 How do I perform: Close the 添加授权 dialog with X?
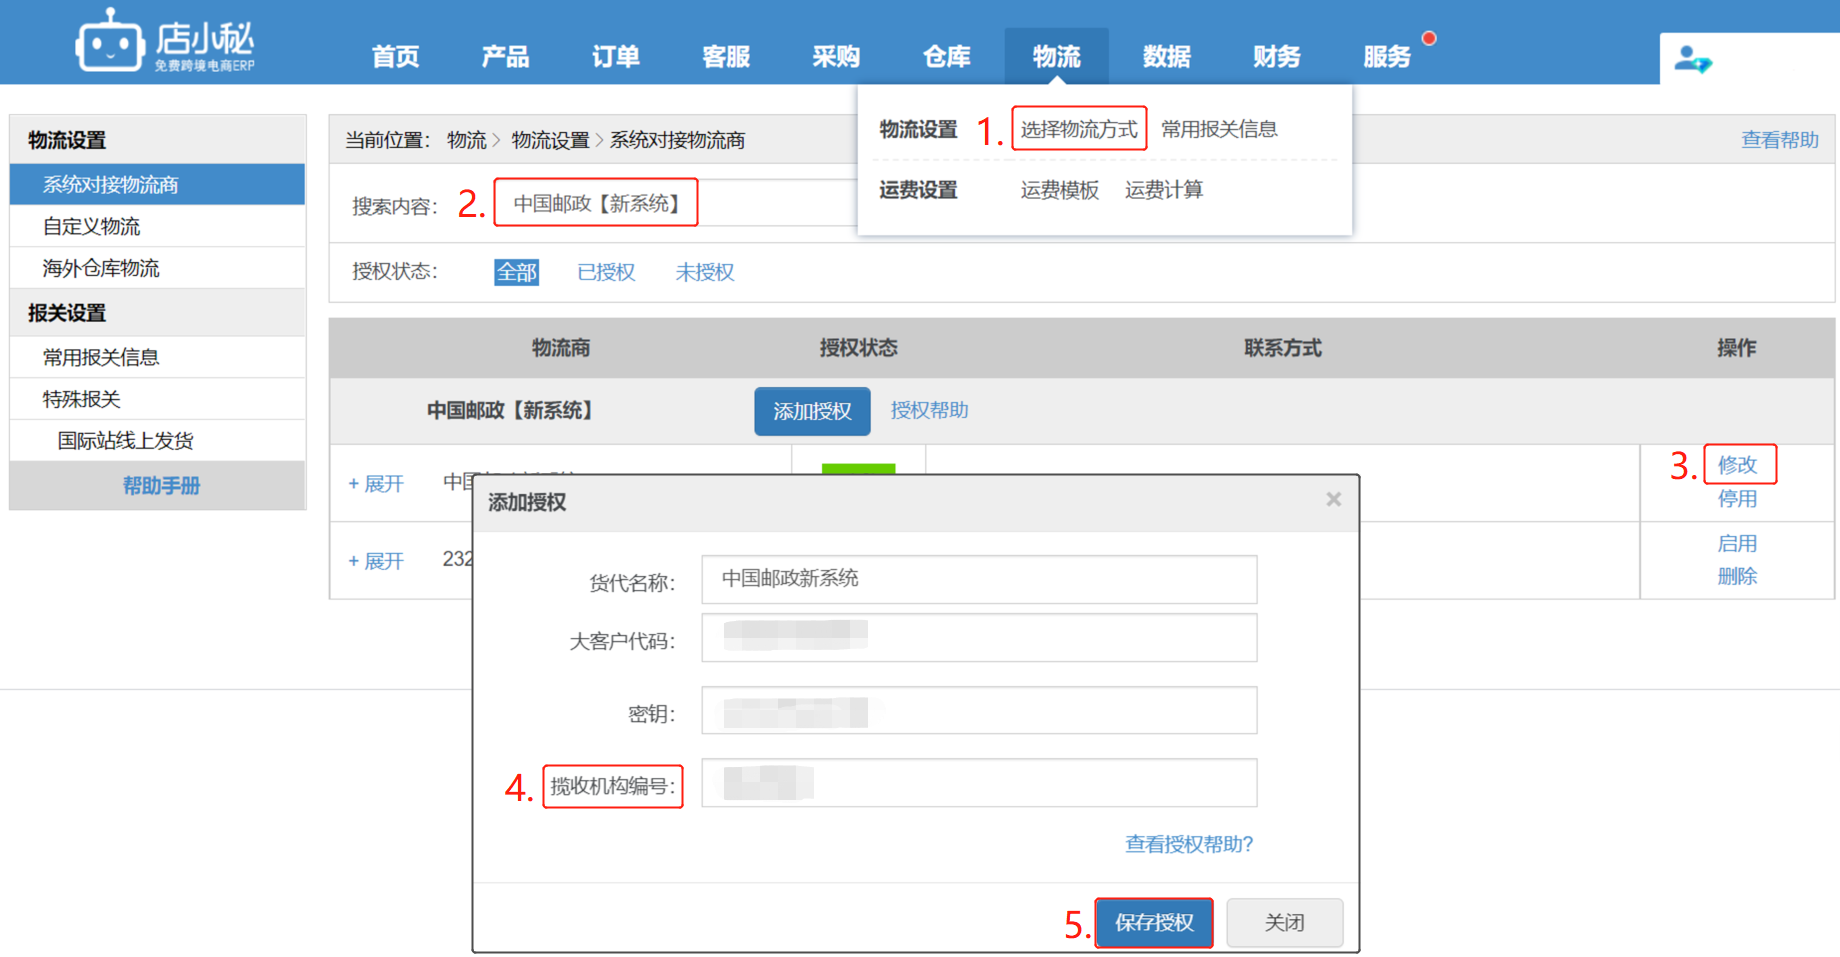pos(1333,499)
